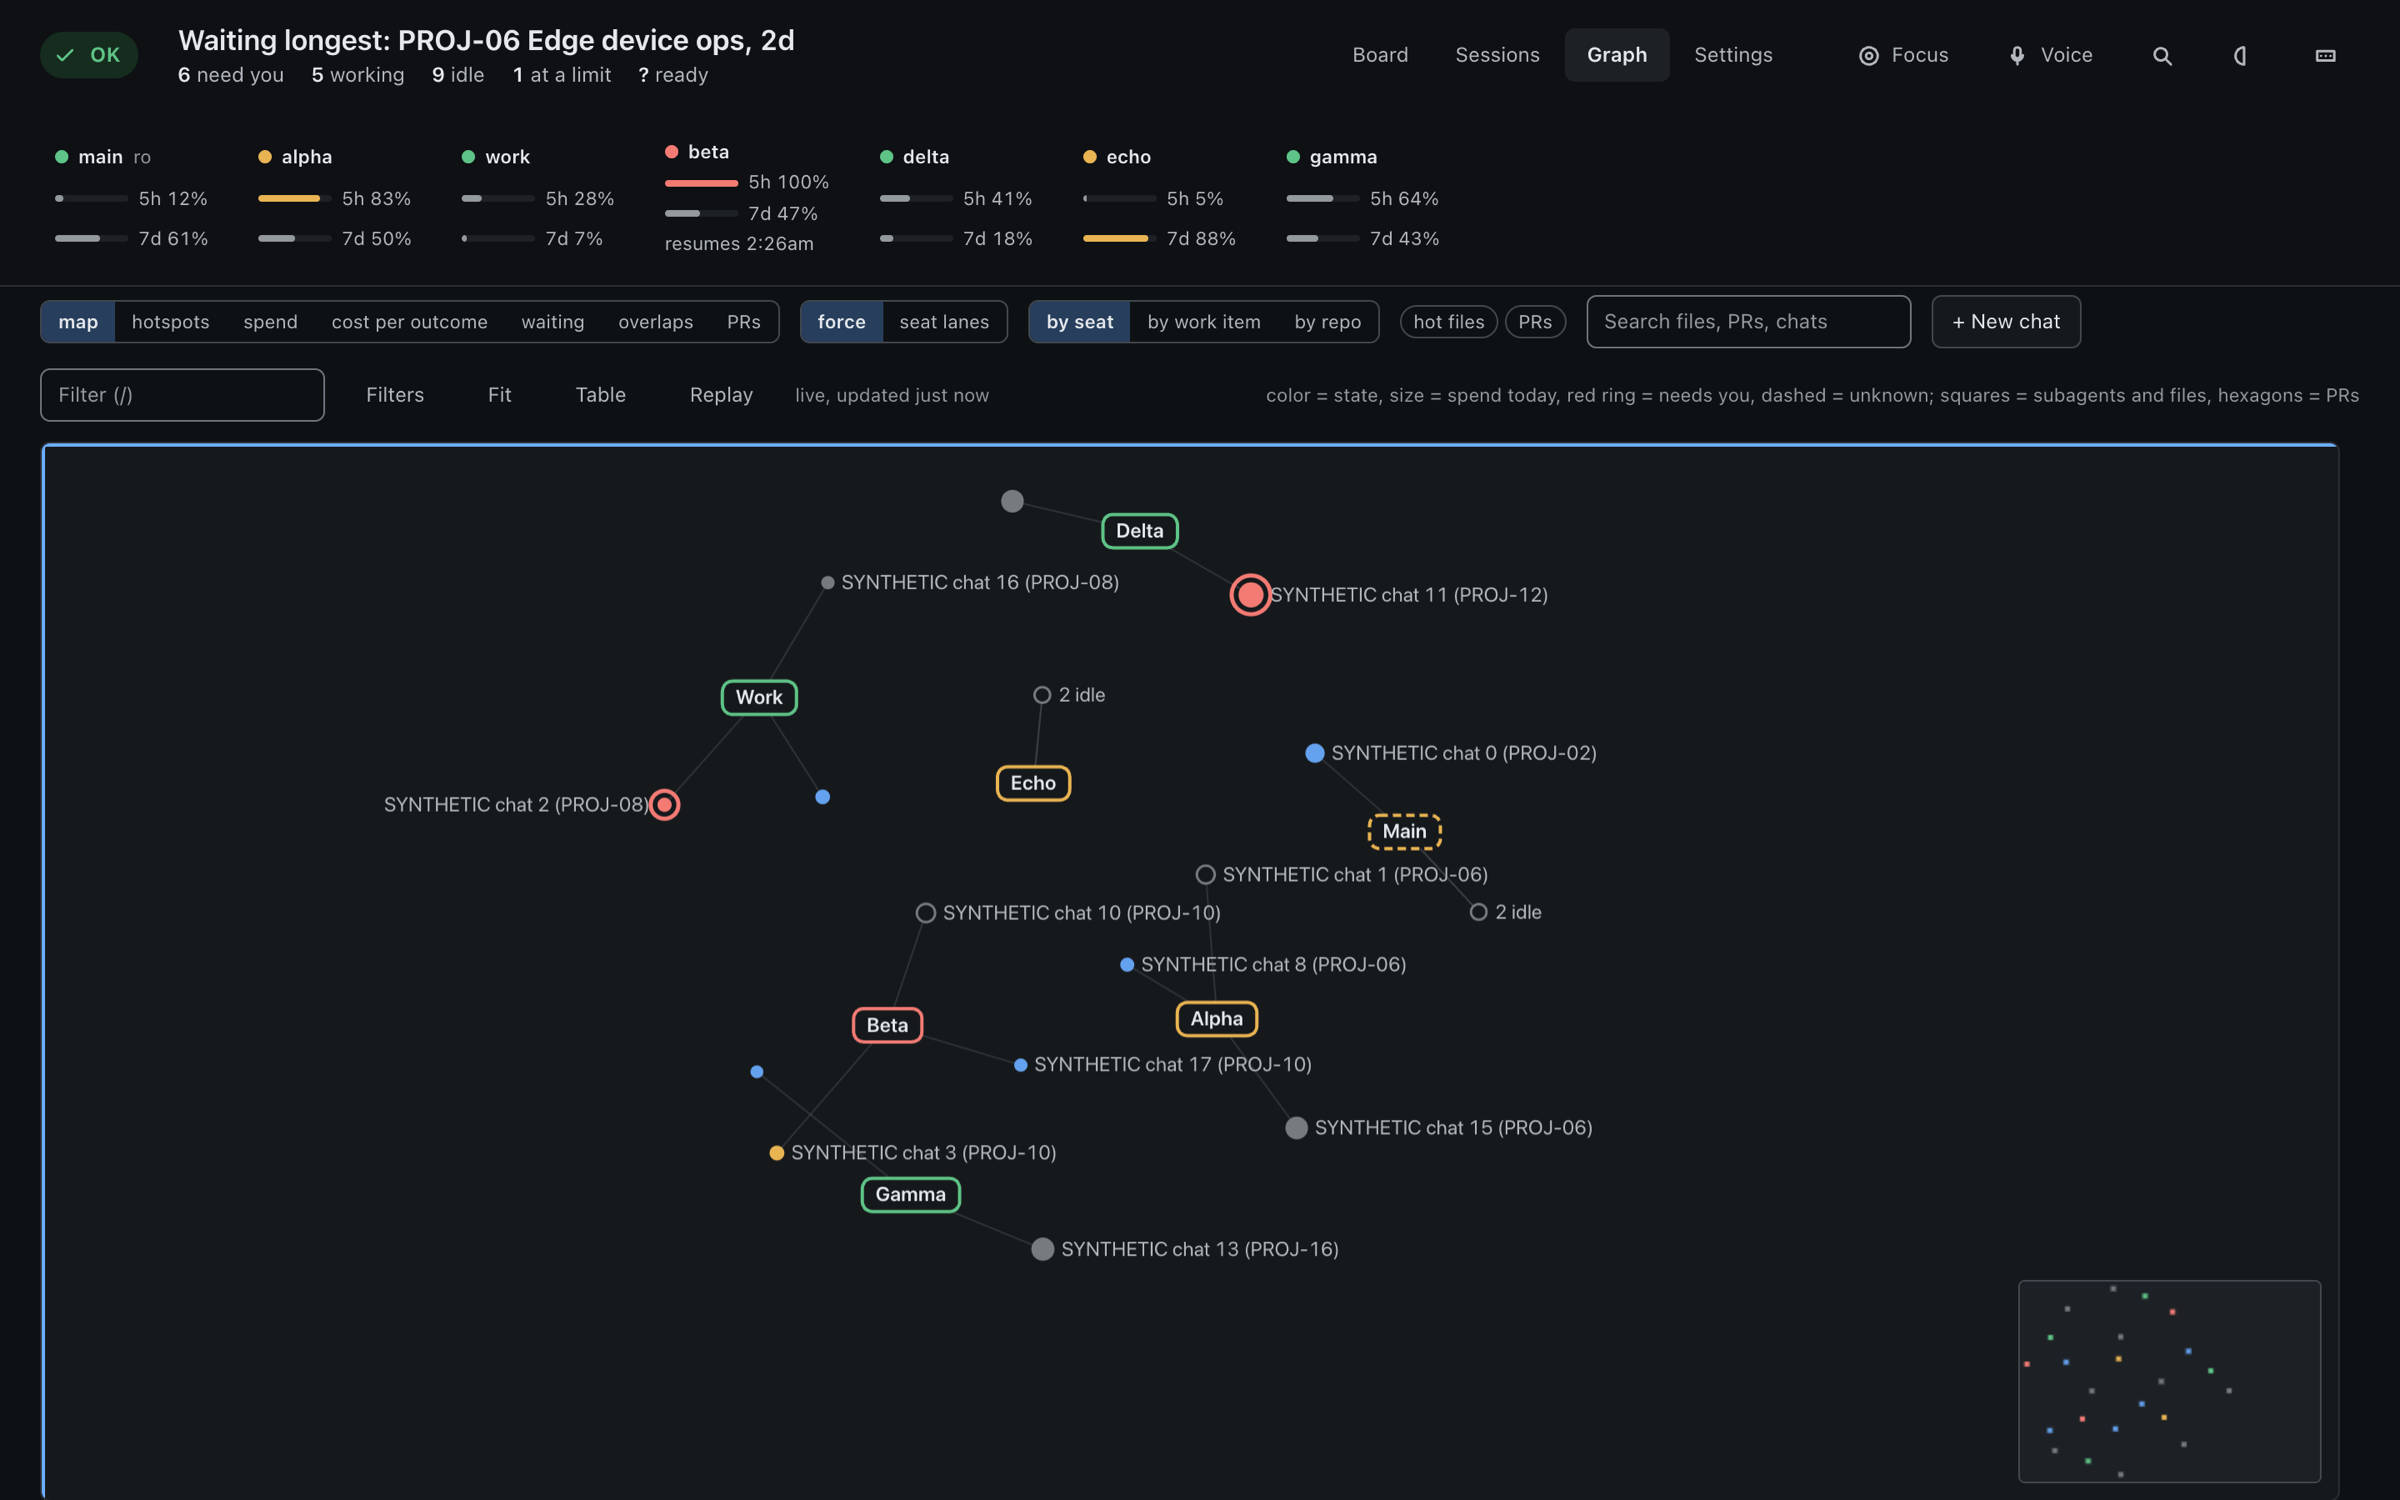The width and height of the screenshot is (2400, 1500).
Task: Click SYNTHETIC chat 10 hollow node
Action: click(x=925, y=912)
